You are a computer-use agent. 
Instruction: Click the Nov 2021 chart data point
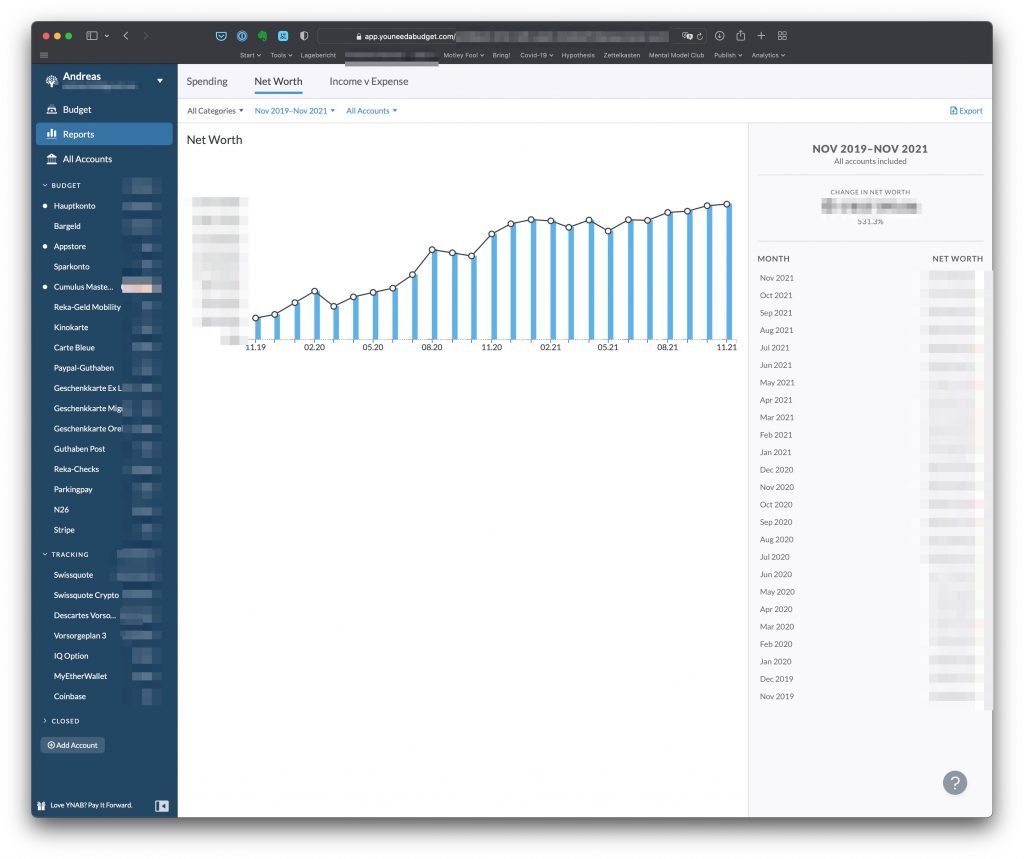click(727, 204)
